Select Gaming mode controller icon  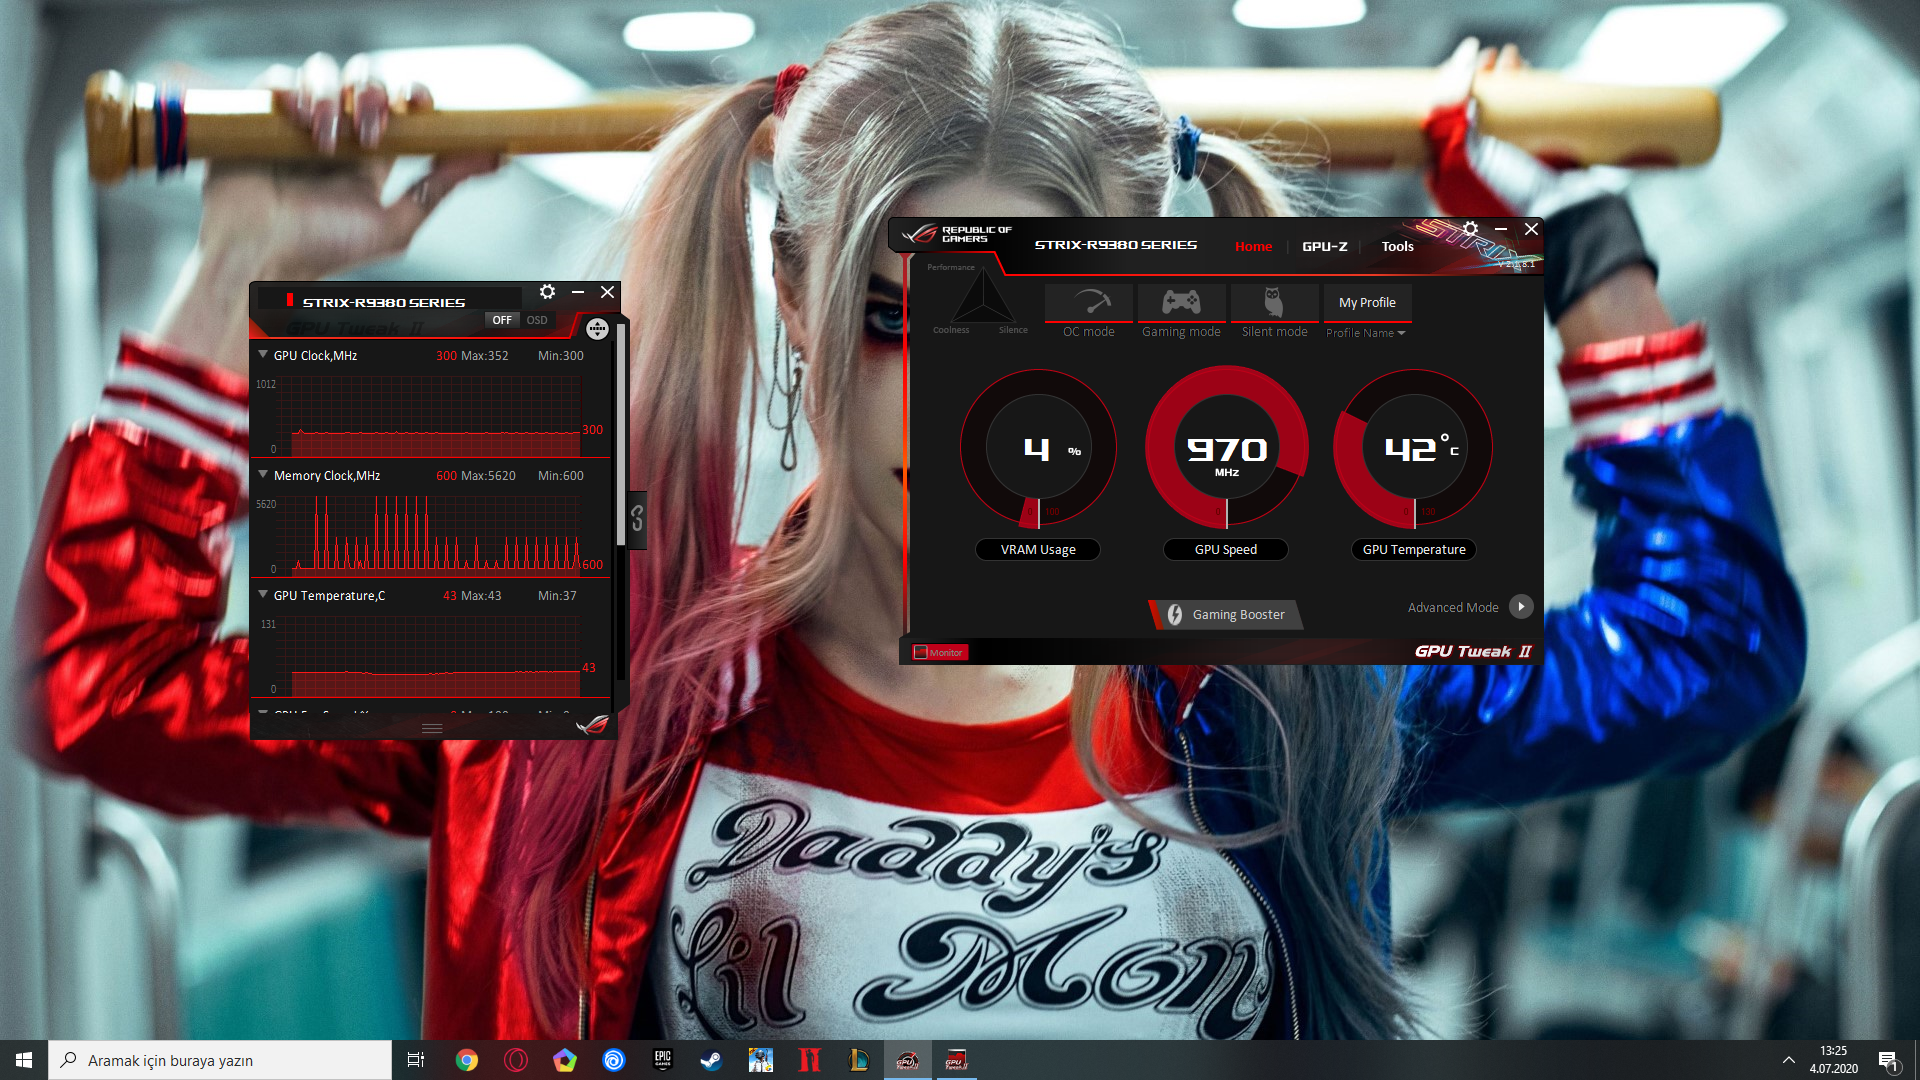click(x=1181, y=303)
